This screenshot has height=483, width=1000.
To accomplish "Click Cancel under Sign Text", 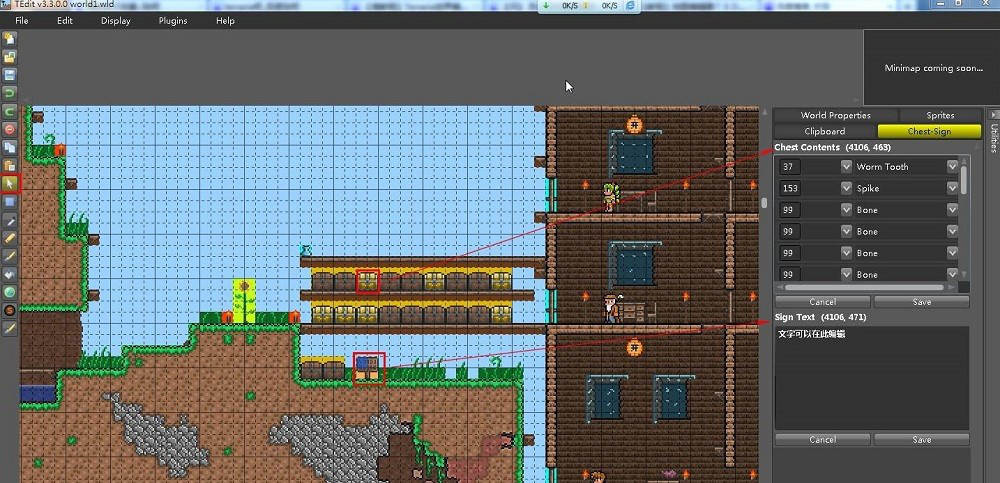I will tap(823, 440).
